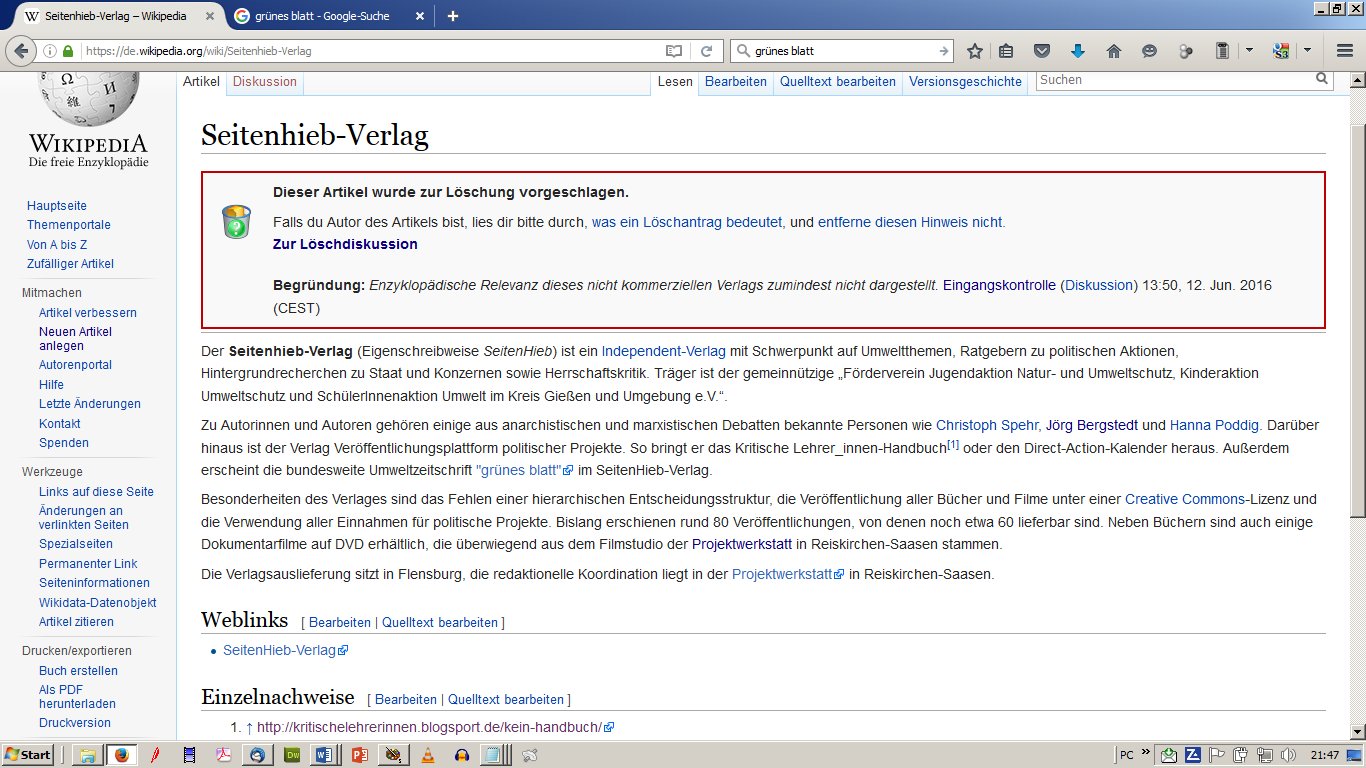Click the system tray volume speaker

1288,755
